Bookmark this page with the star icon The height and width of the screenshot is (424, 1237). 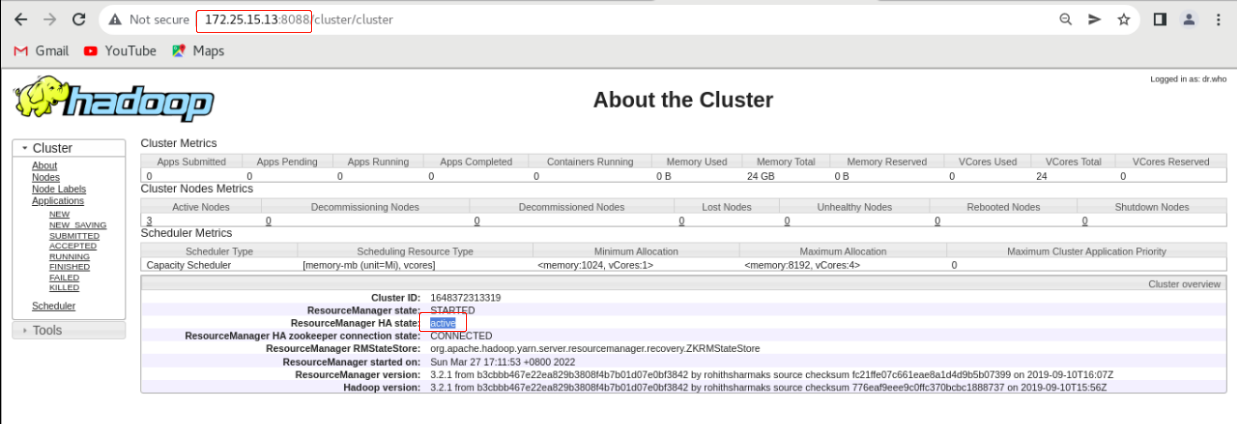click(1123, 19)
